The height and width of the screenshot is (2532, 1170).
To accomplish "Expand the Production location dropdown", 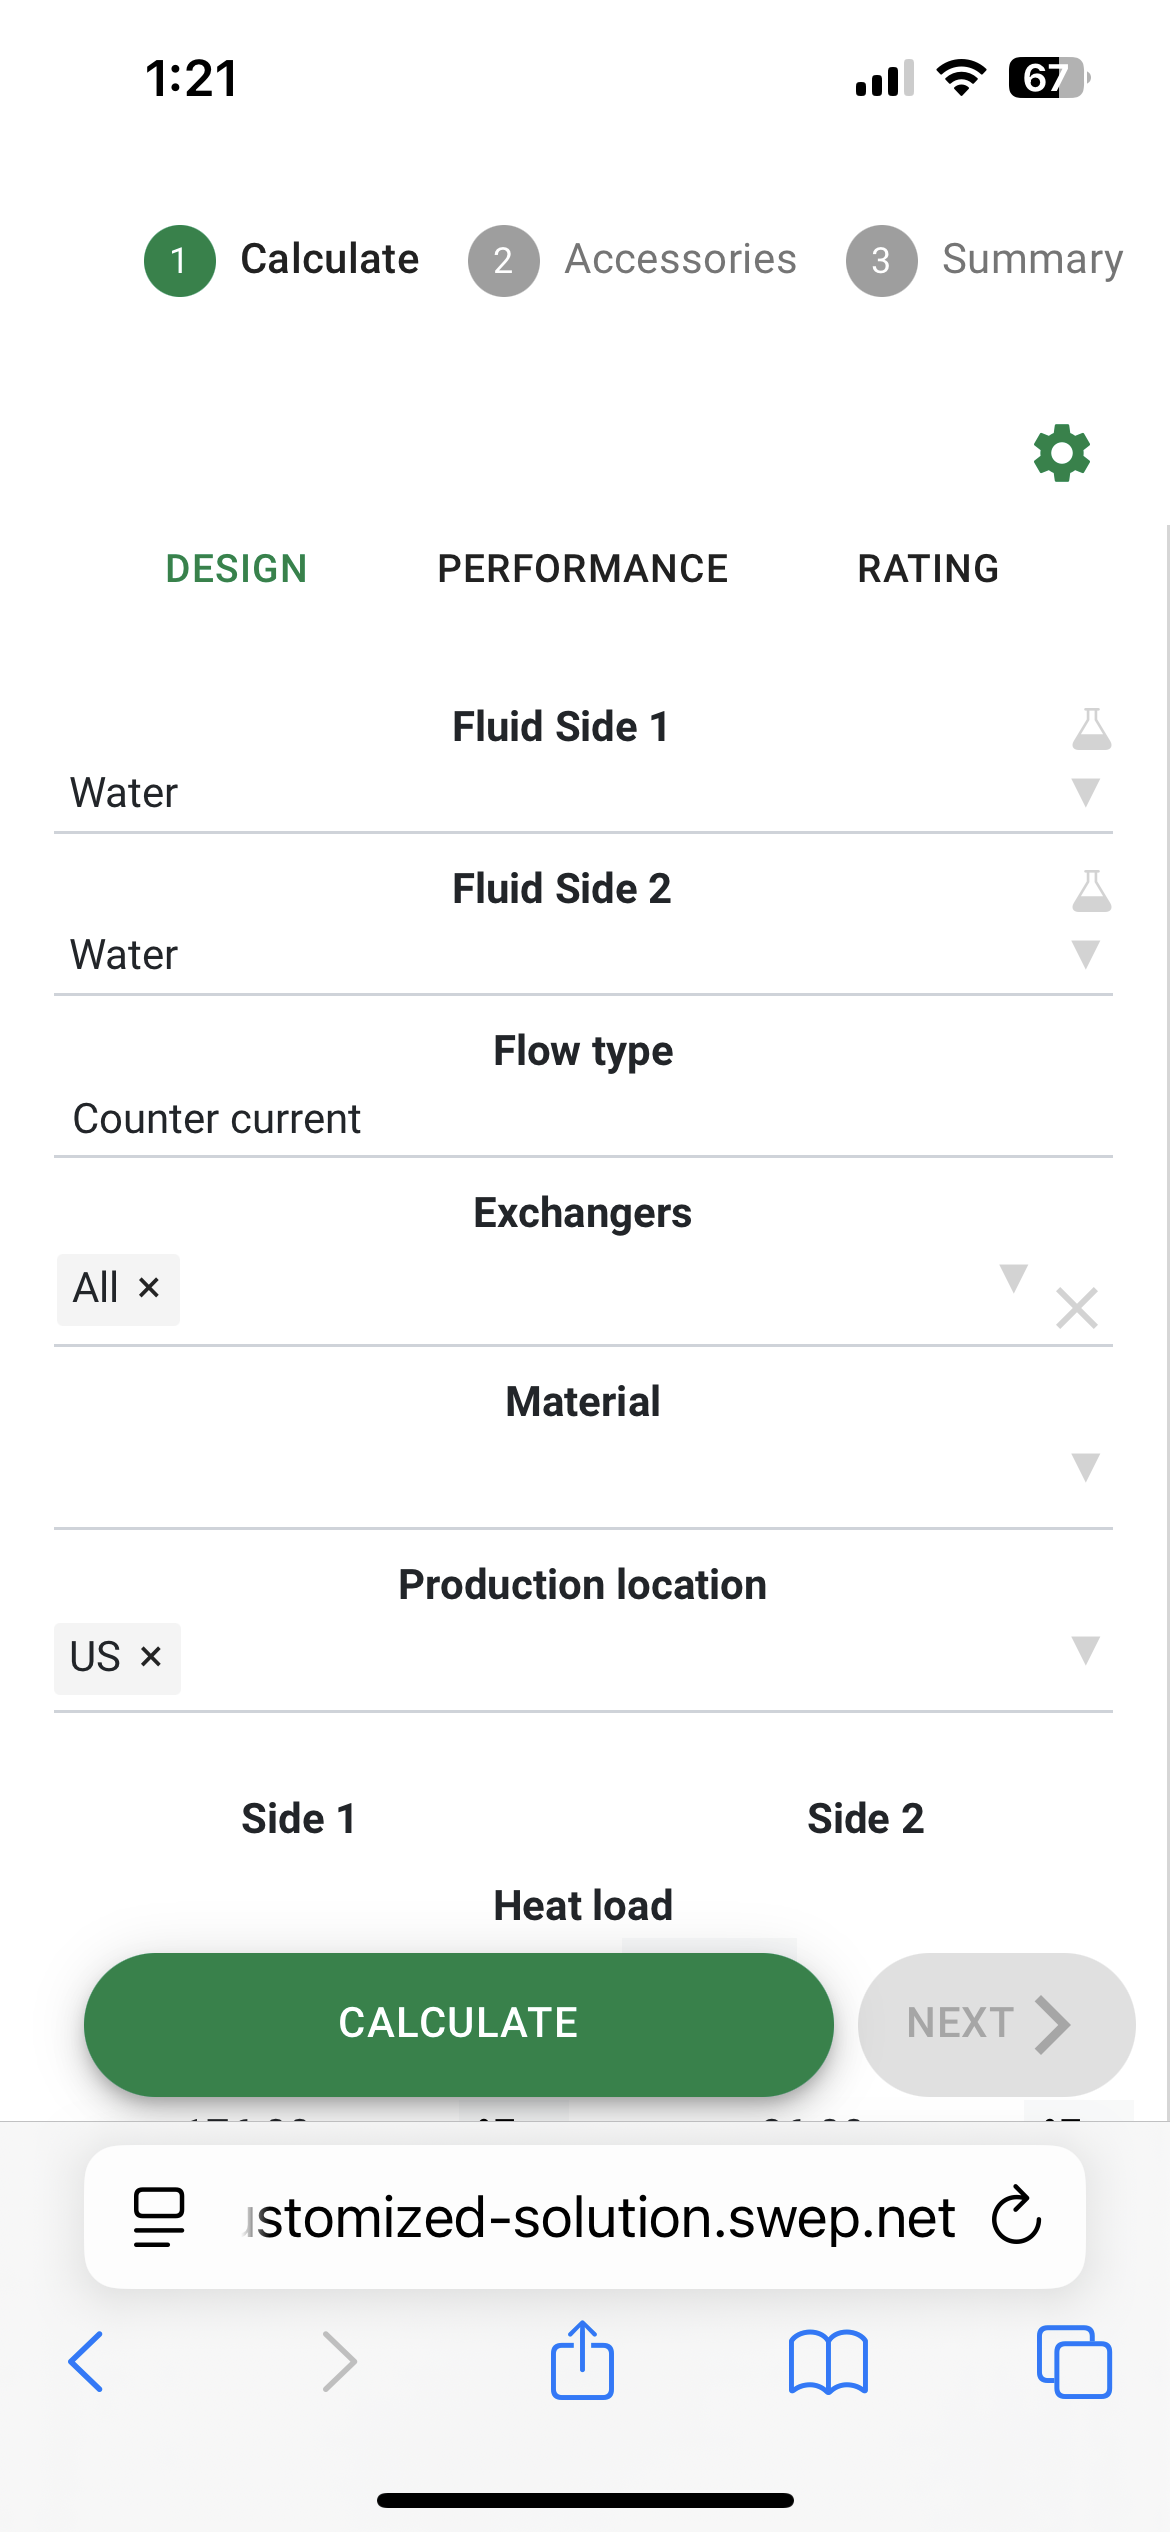I will pyautogui.click(x=1085, y=1650).
